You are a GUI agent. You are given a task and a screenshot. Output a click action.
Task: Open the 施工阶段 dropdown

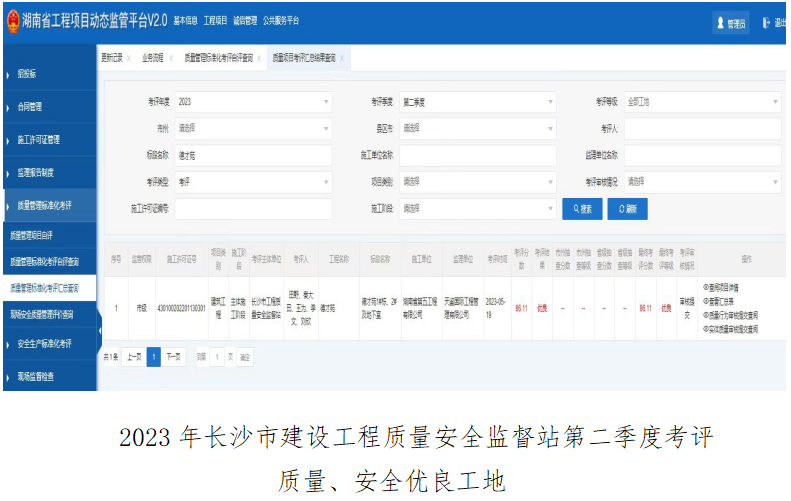pyautogui.click(x=478, y=209)
